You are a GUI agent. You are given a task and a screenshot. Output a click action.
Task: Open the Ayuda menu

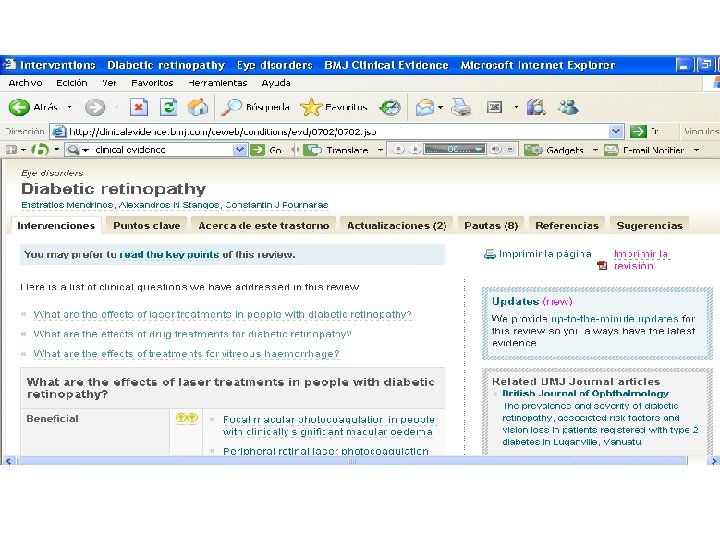tap(276, 83)
